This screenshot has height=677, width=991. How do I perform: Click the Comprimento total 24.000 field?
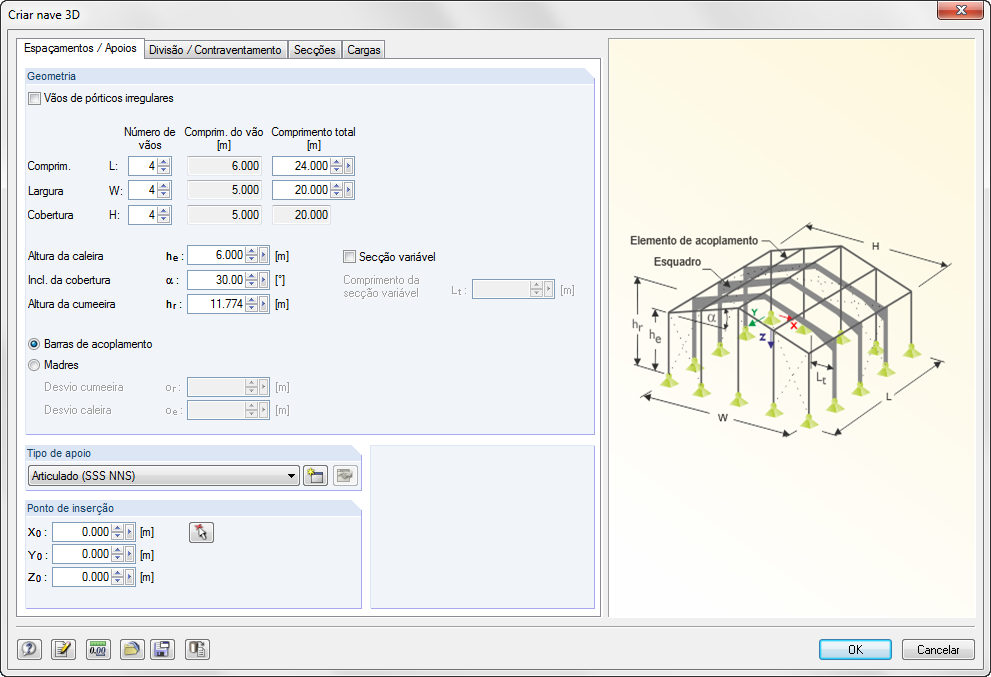pos(301,166)
